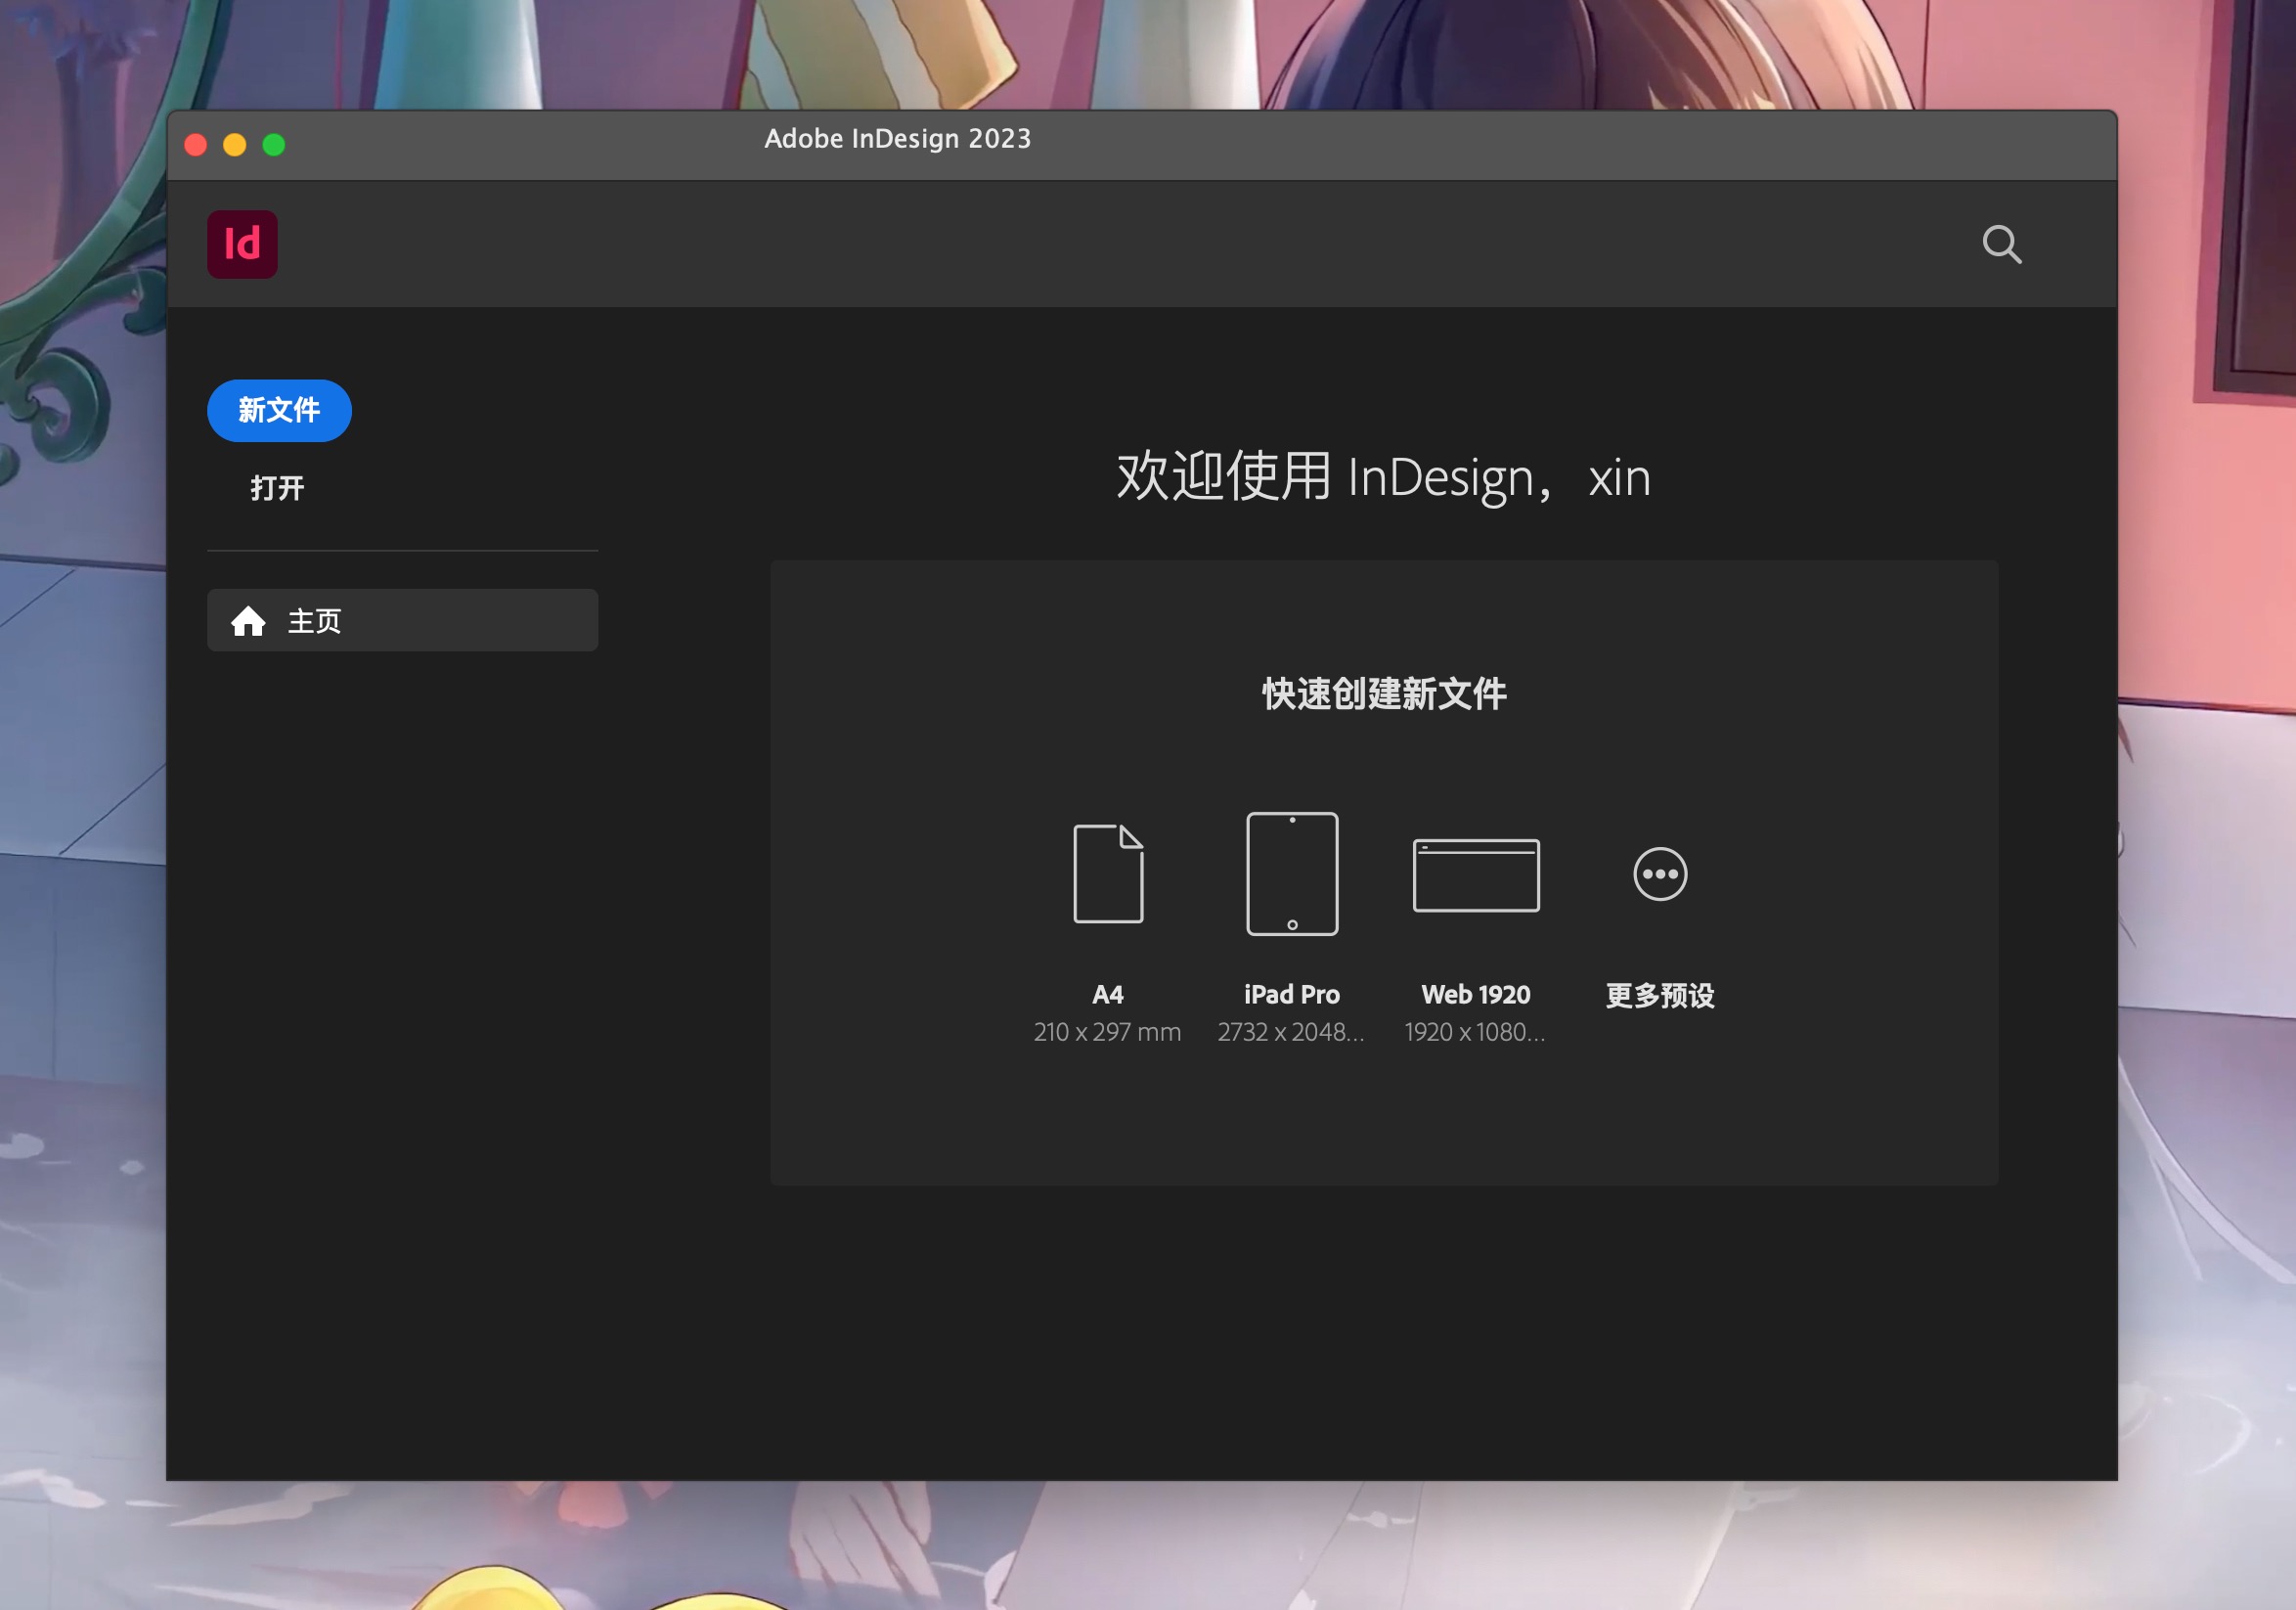Click the A4 document preset icon
This screenshot has width=2296, height=1610.
pos(1108,873)
